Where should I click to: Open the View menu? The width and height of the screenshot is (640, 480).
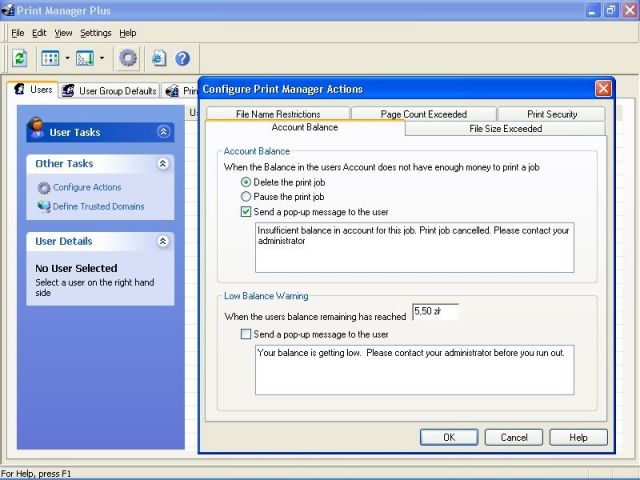point(63,33)
